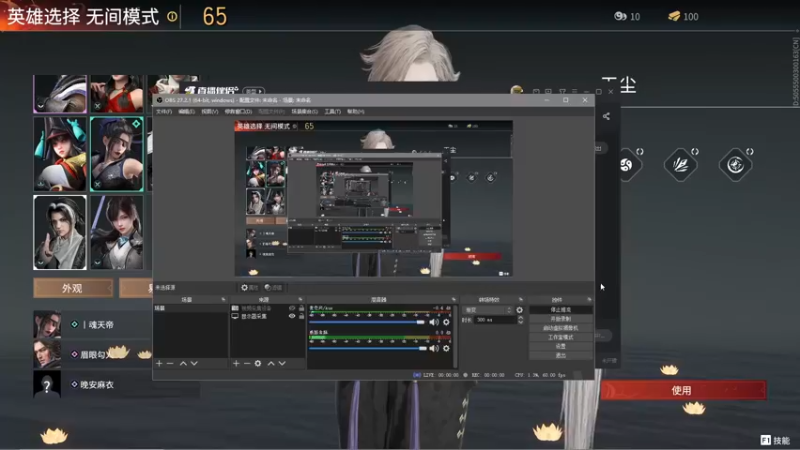Click the transition duration 300 ms field
Image resolution: width=800 pixels, height=450 pixels.
click(x=495, y=320)
